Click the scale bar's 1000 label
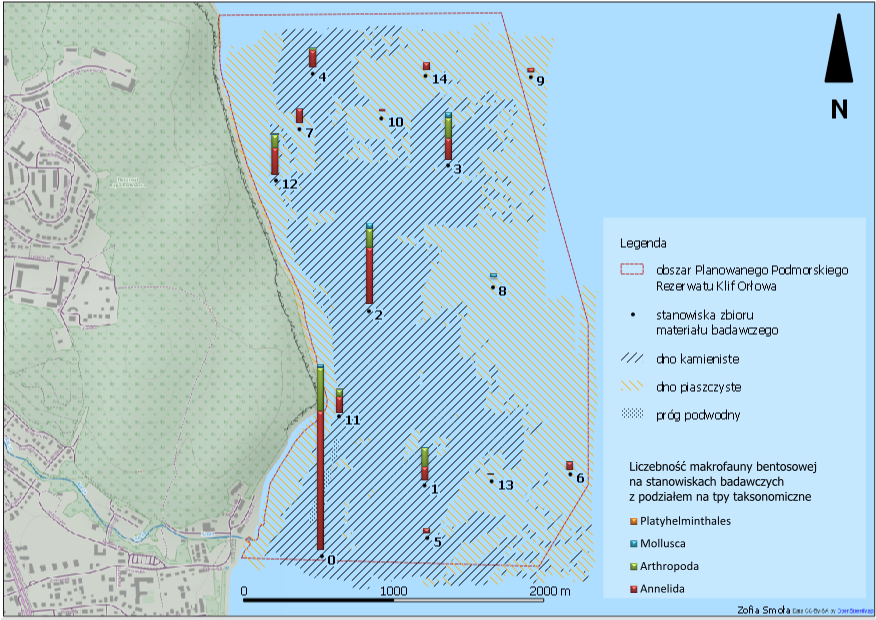 (x=394, y=591)
